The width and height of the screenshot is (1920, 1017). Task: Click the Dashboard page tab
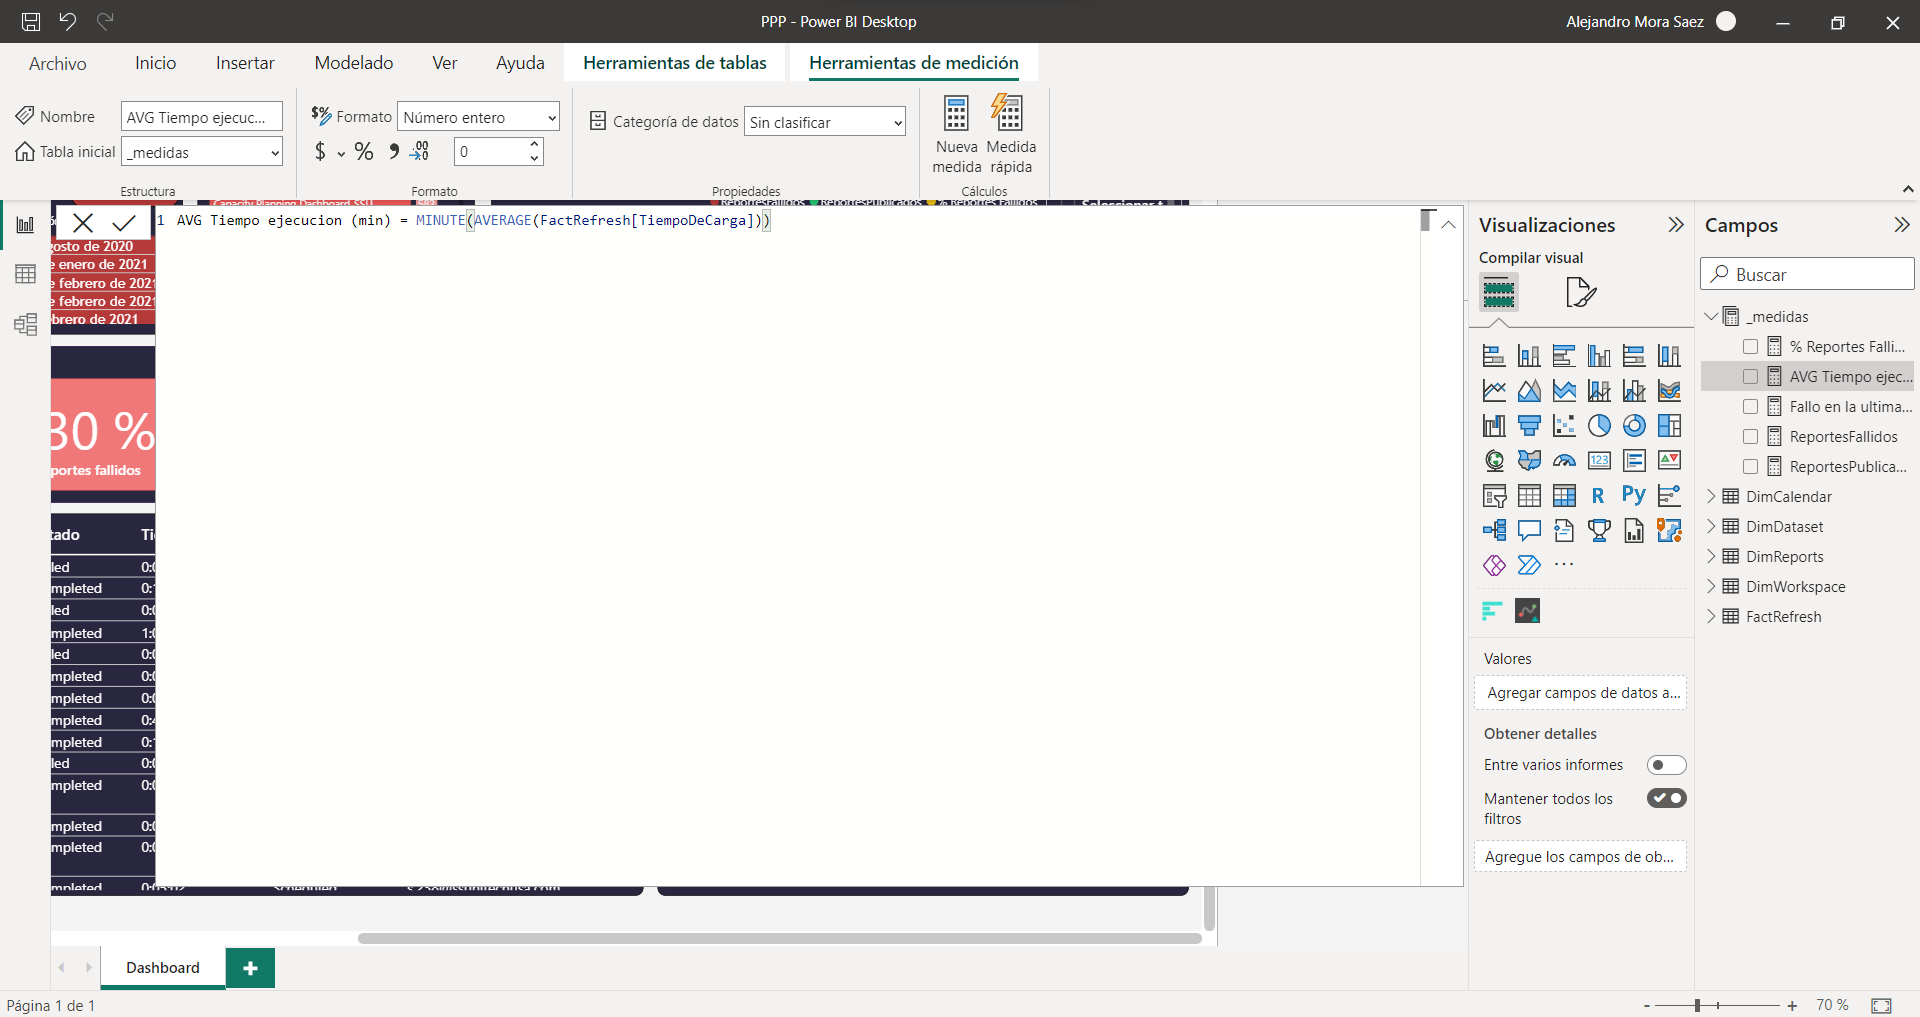pyautogui.click(x=163, y=968)
